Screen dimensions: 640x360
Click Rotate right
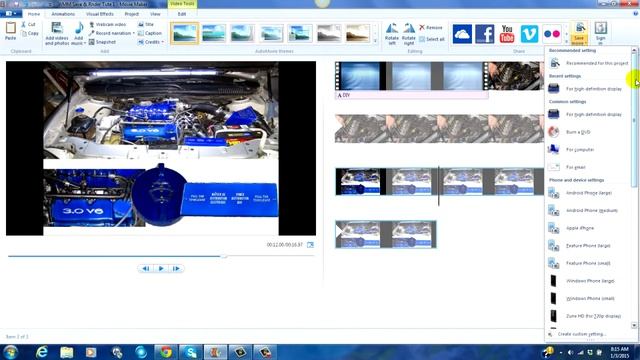pos(409,34)
